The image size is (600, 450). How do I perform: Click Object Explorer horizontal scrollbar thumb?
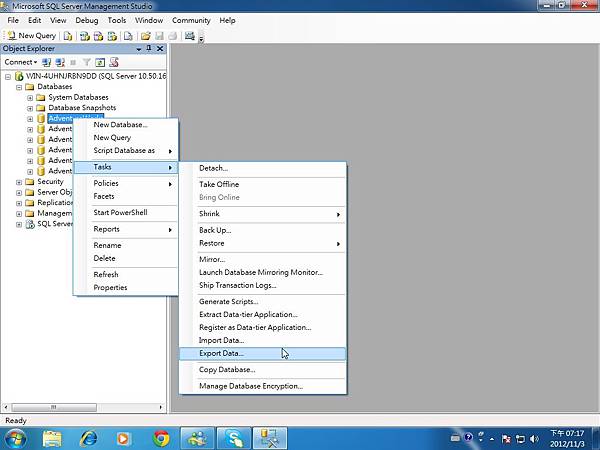pos(54,407)
